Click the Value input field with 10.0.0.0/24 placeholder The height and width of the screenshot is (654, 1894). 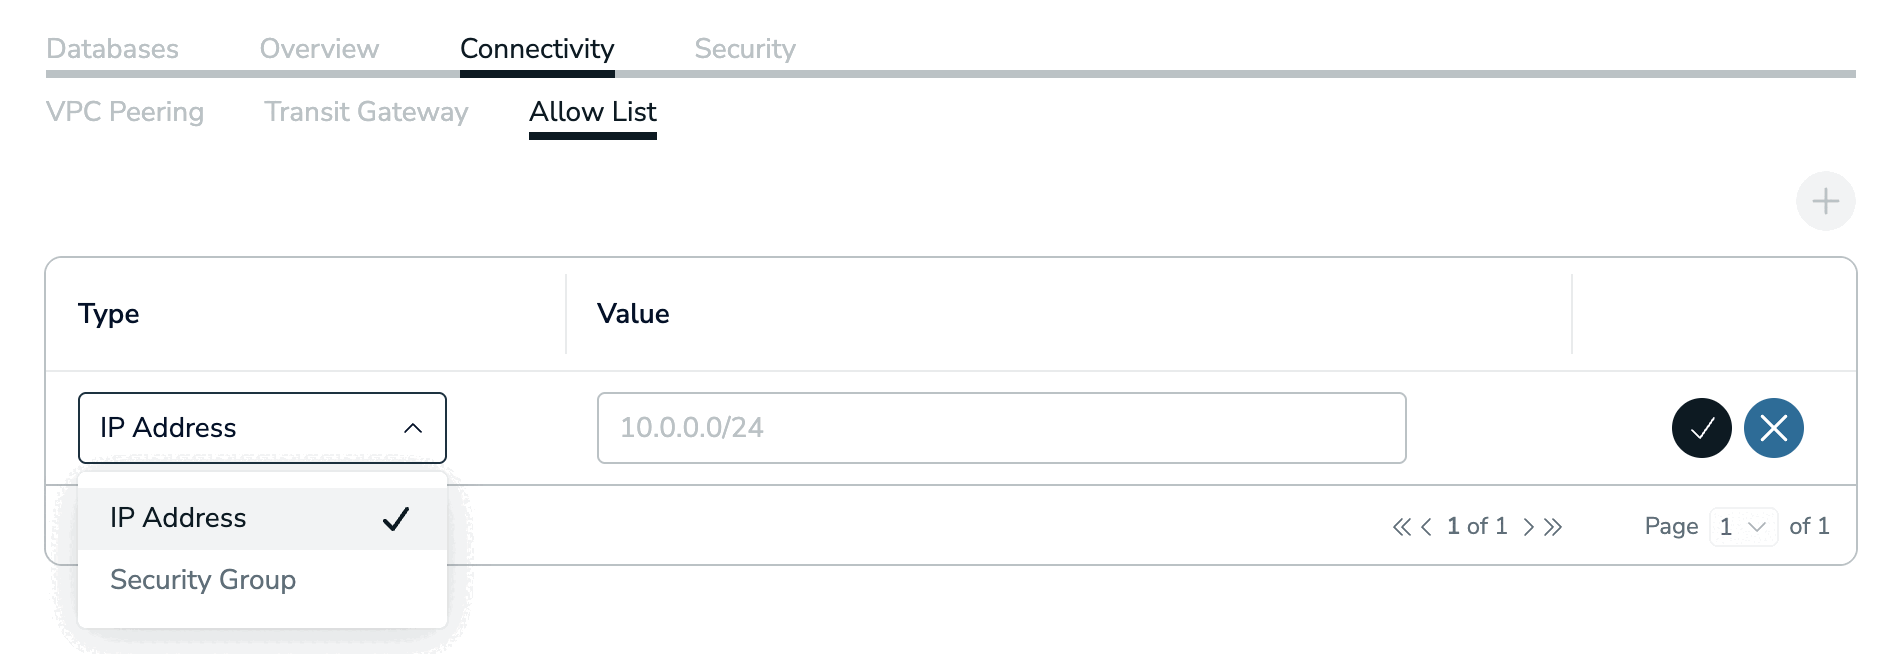(x=1002, y=428)
